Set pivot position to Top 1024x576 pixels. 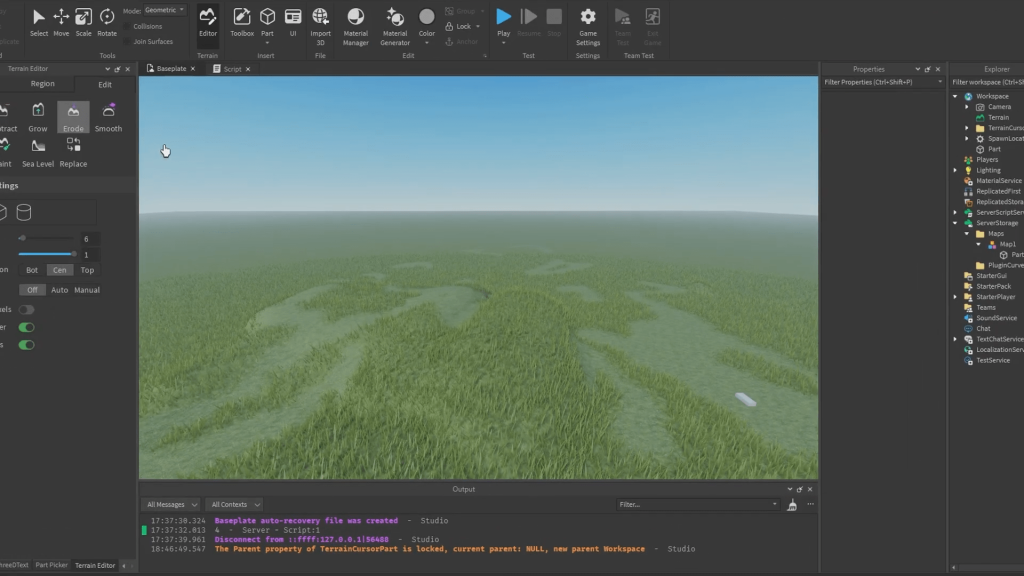(x=87, y=270)
